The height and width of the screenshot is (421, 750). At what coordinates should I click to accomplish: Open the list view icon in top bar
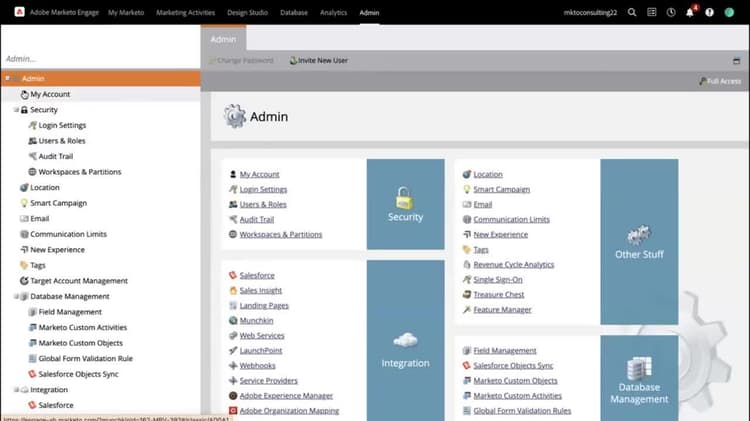(651, 12)
